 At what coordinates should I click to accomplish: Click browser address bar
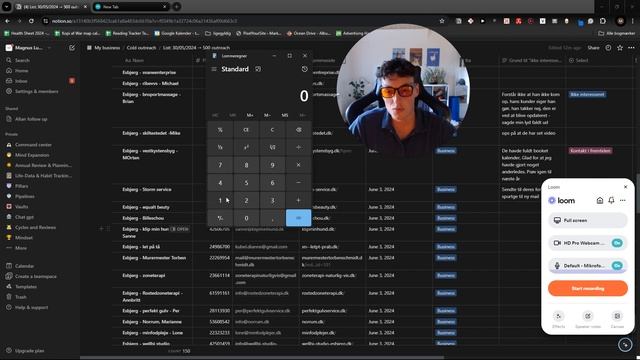pos(241,21)
